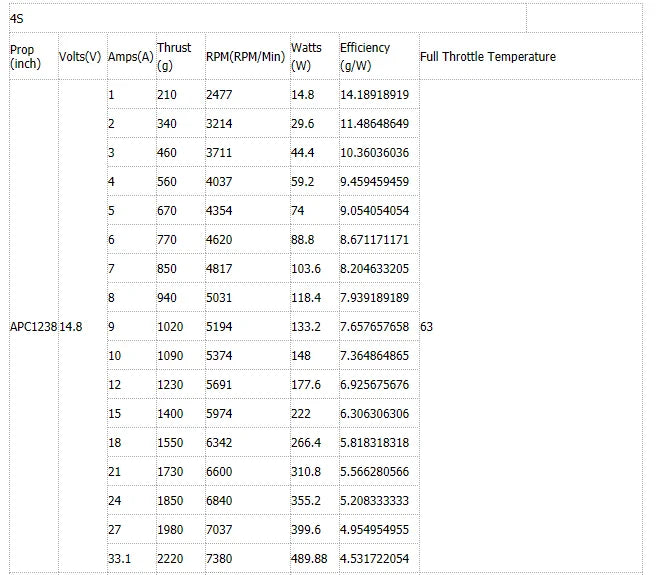Click efficiency value 5.566280566
656x575 pixels.
[x=374, y=471]
